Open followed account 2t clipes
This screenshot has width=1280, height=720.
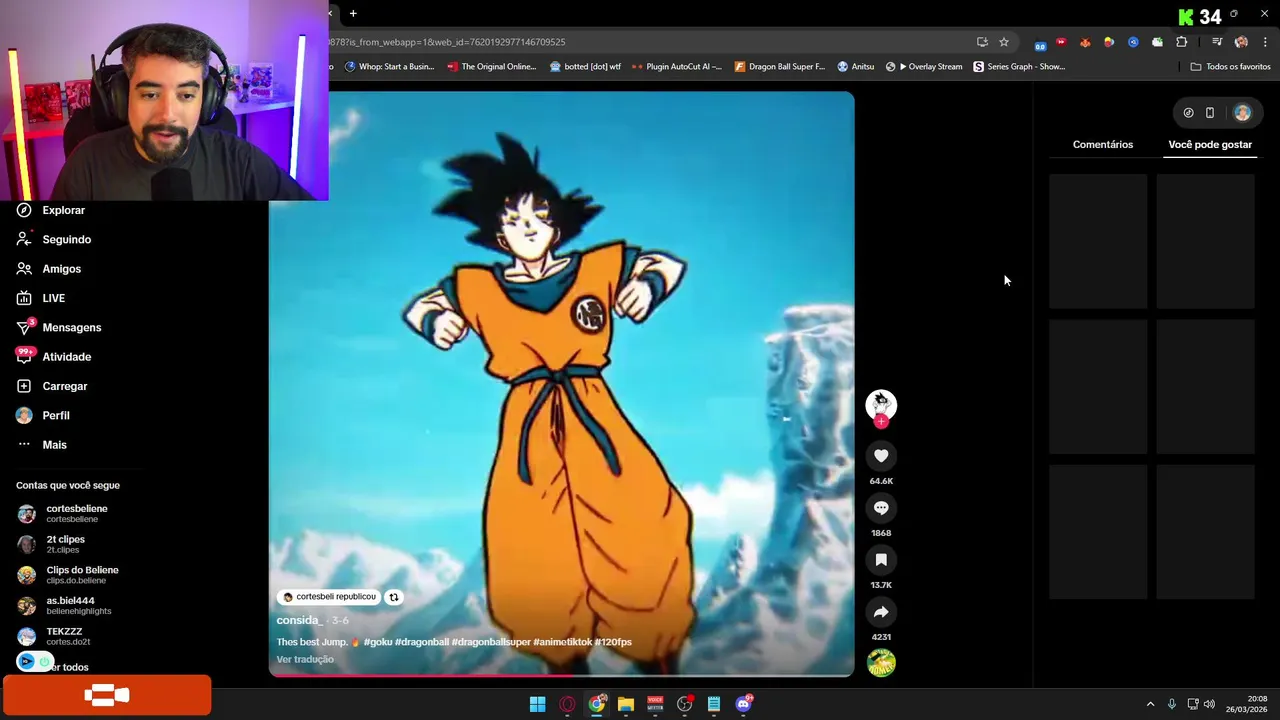point(52,544)
